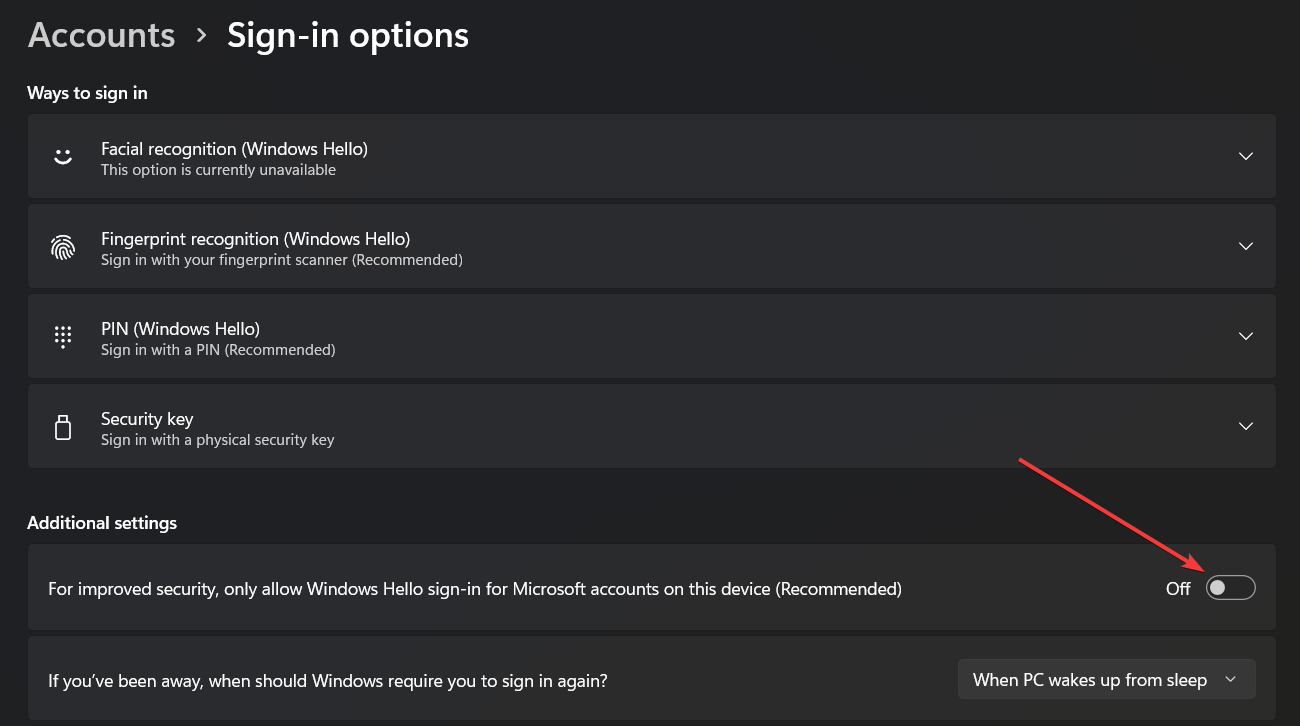
Task: Click 'This option is currently unavailable' text
Action: click(218, 170)
